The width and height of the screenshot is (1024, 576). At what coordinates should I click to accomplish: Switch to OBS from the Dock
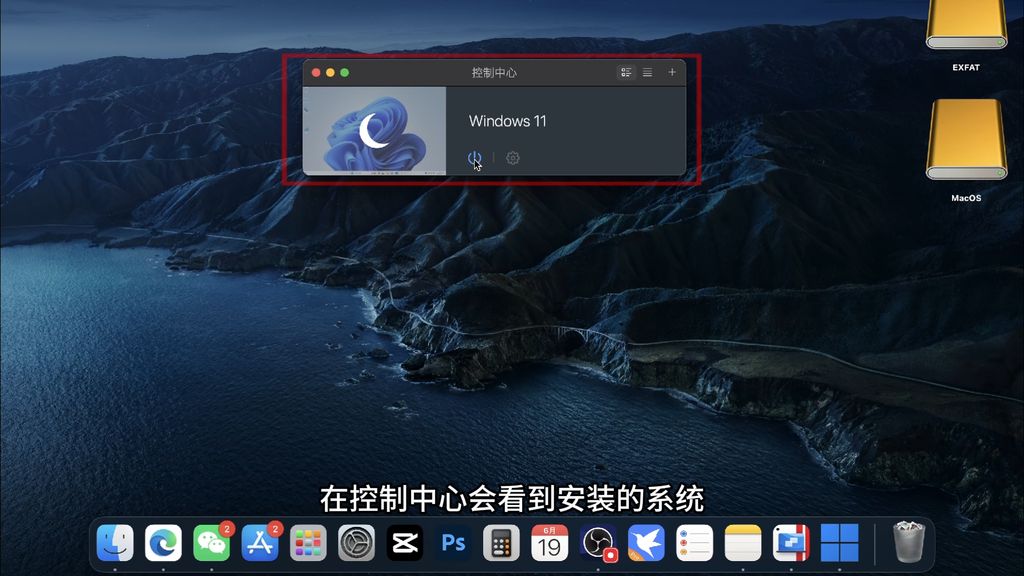(x=598, y=543)
